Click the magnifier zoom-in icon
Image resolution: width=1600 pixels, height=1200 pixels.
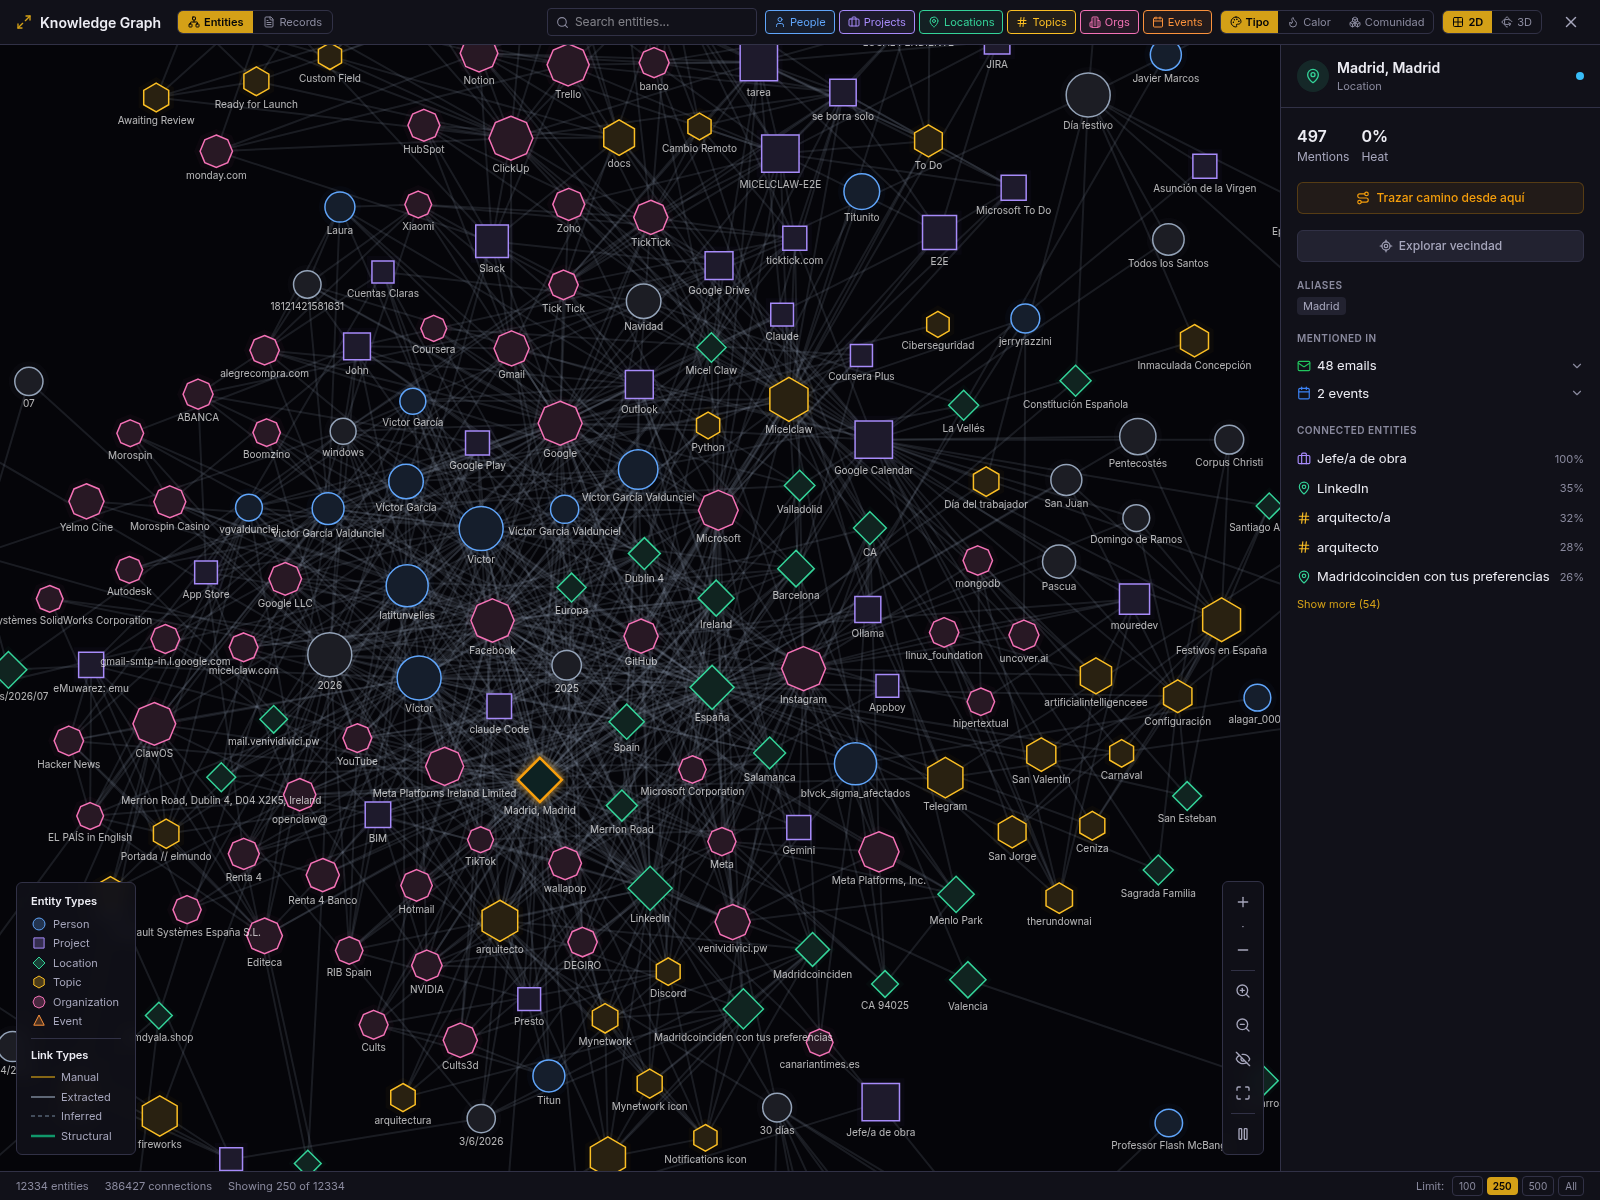pyautogui.click(x=1243, y=991)
